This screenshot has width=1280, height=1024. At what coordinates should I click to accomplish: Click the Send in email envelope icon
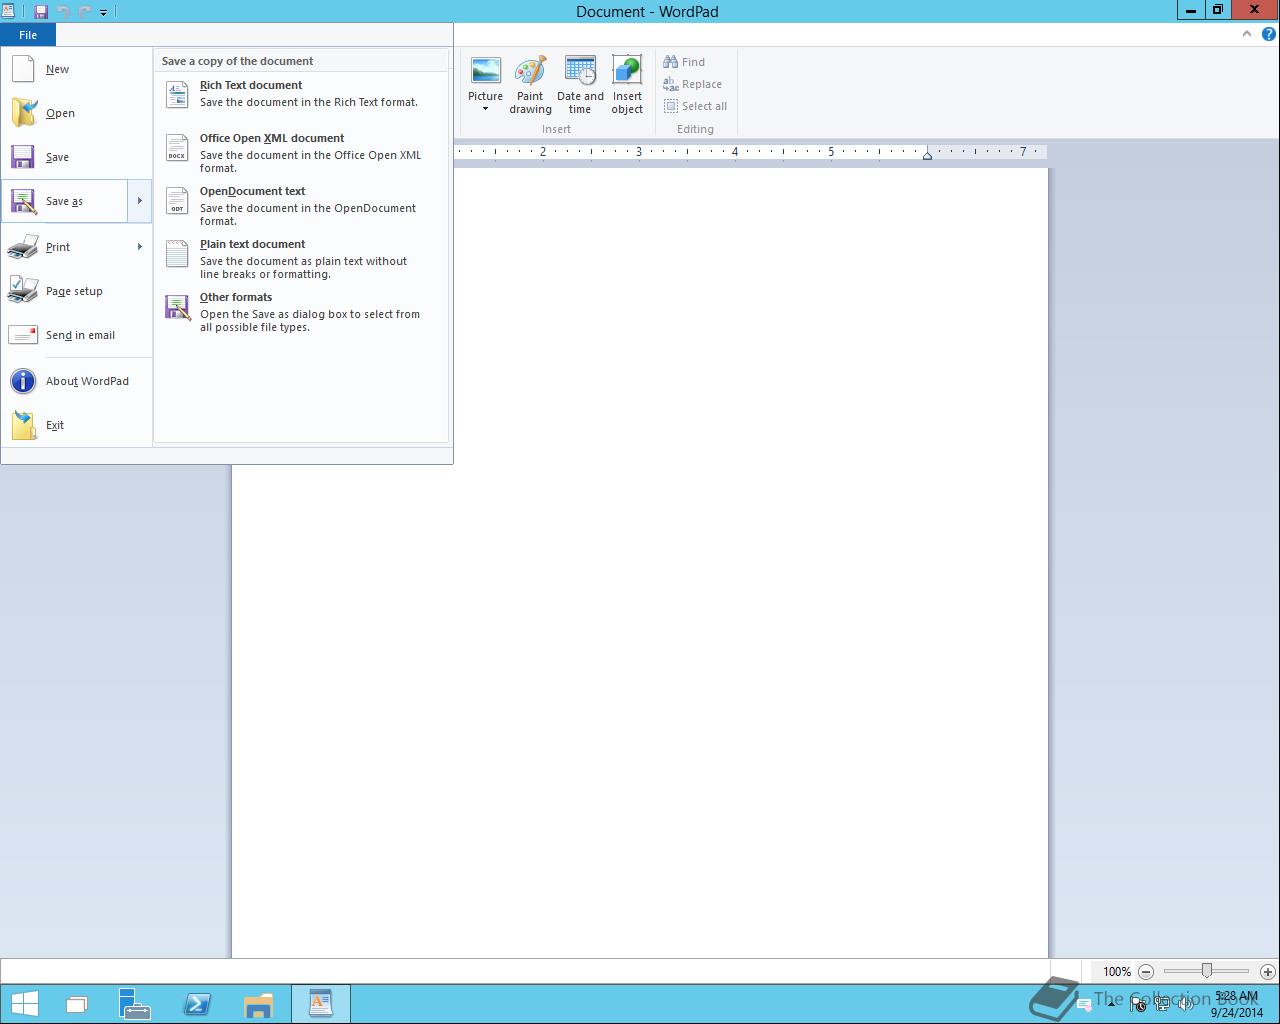[x=23, y=335]
